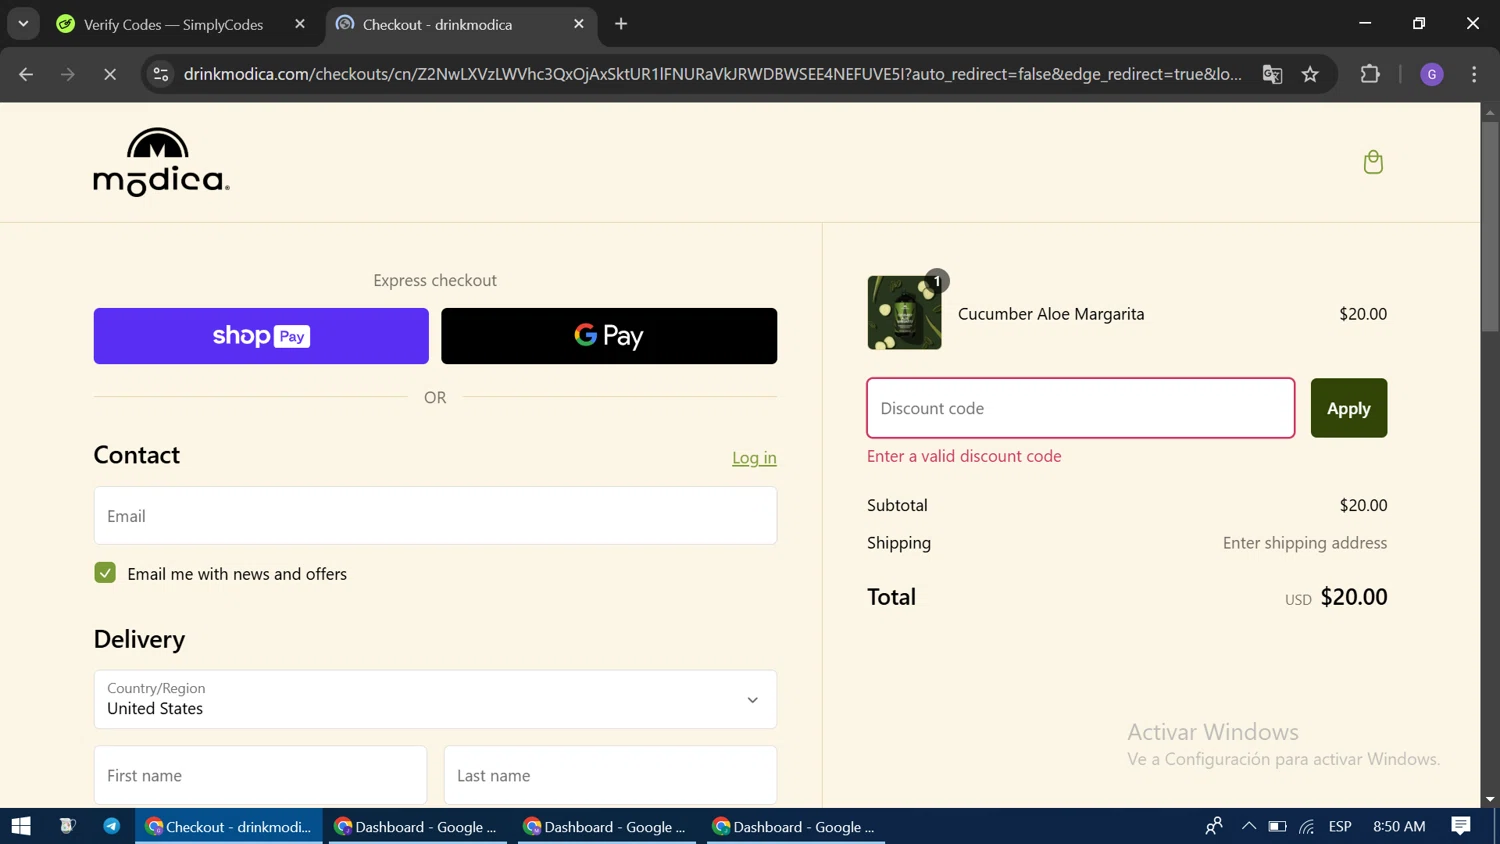Open first Dashboard - Google taskbar window
Screen dimensions: 1500x844
pyautogui.click(x=418, y=826)
